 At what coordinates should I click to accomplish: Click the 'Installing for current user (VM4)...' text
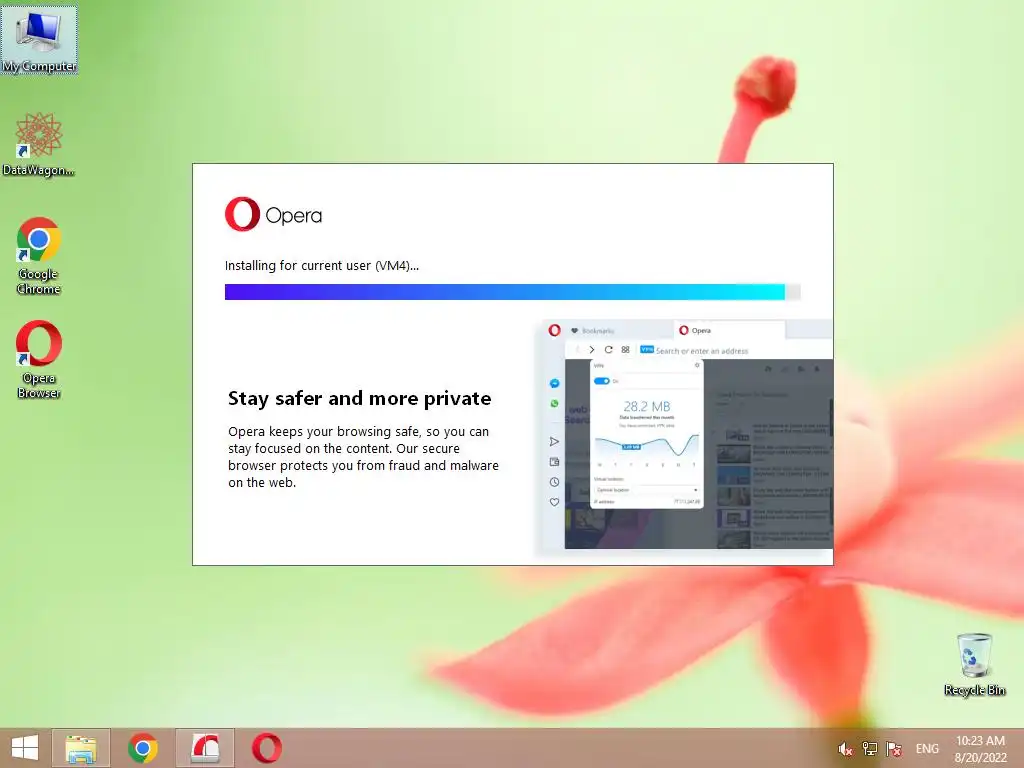pyautogui.click(x=322, y=266)
